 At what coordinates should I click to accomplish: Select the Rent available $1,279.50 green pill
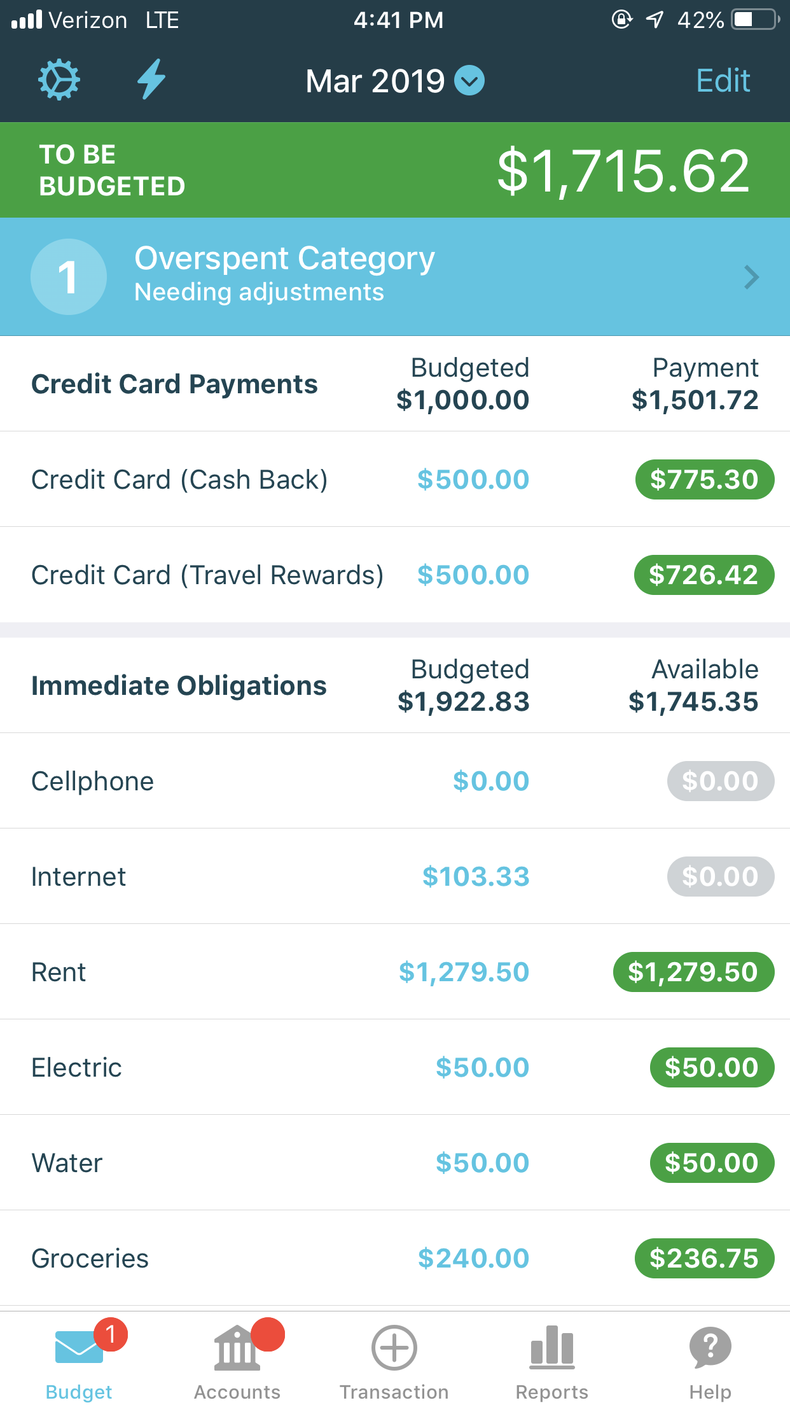(x=693, y=972)
